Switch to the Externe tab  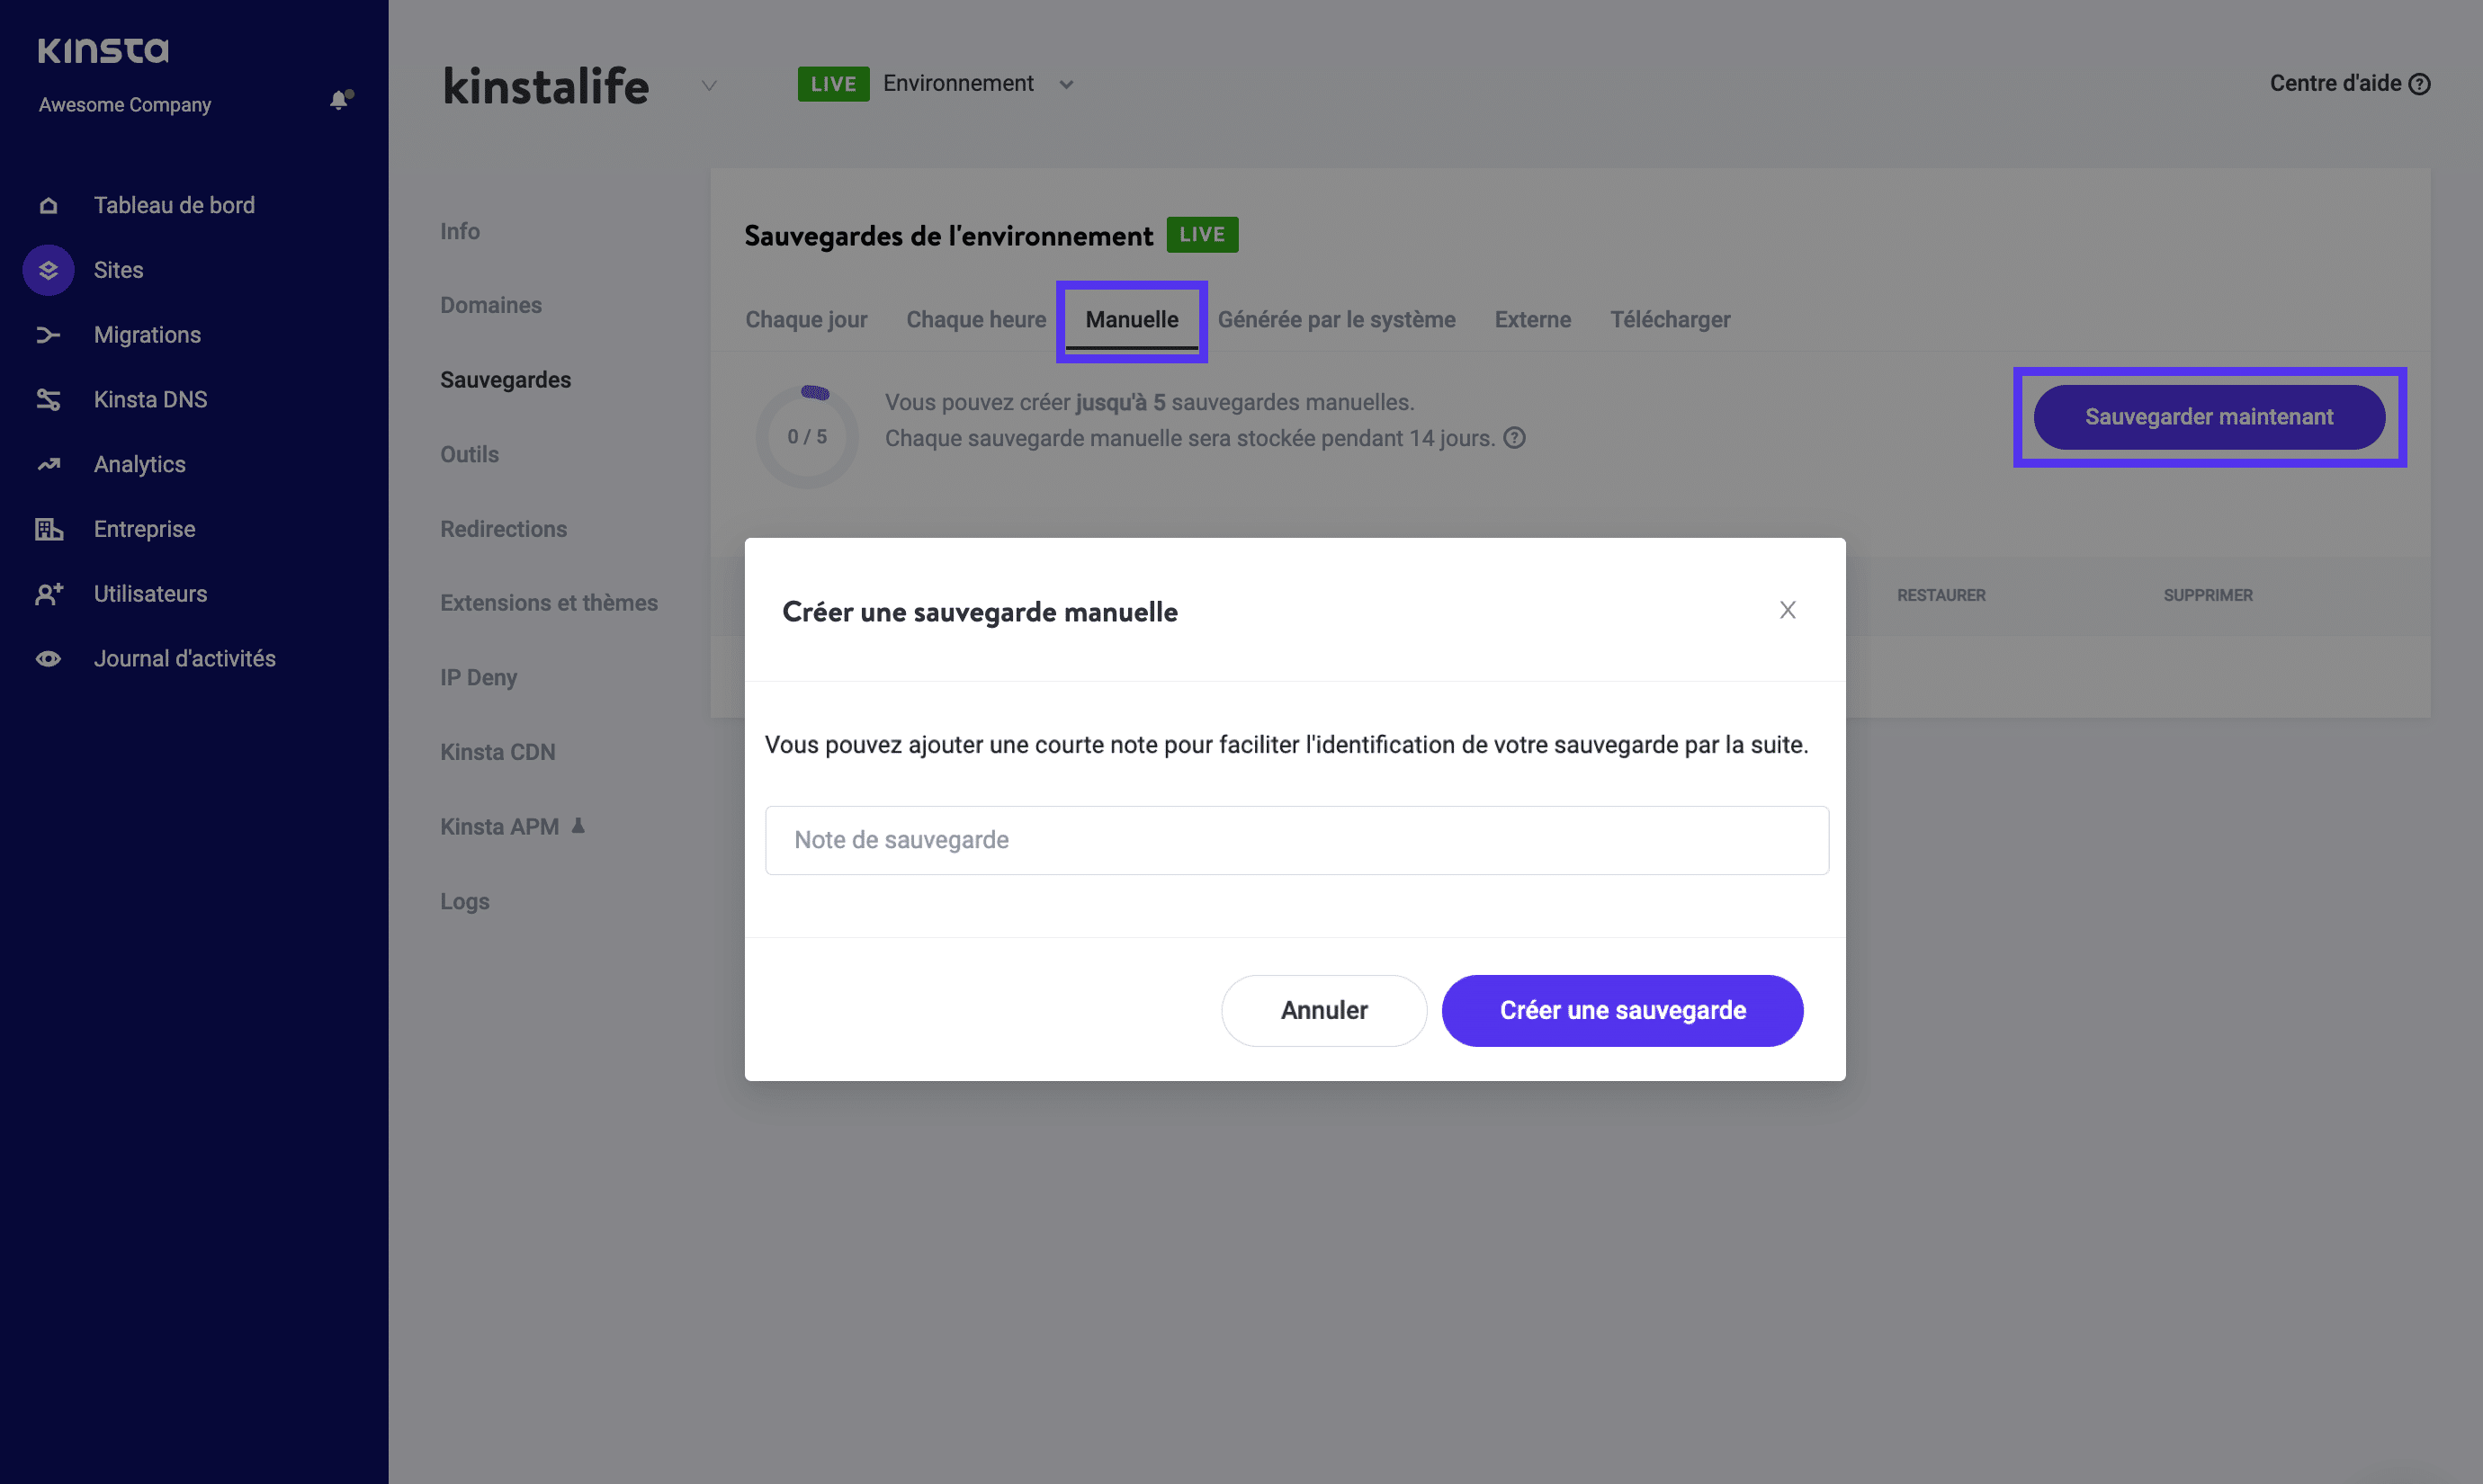pos(1533,319)
